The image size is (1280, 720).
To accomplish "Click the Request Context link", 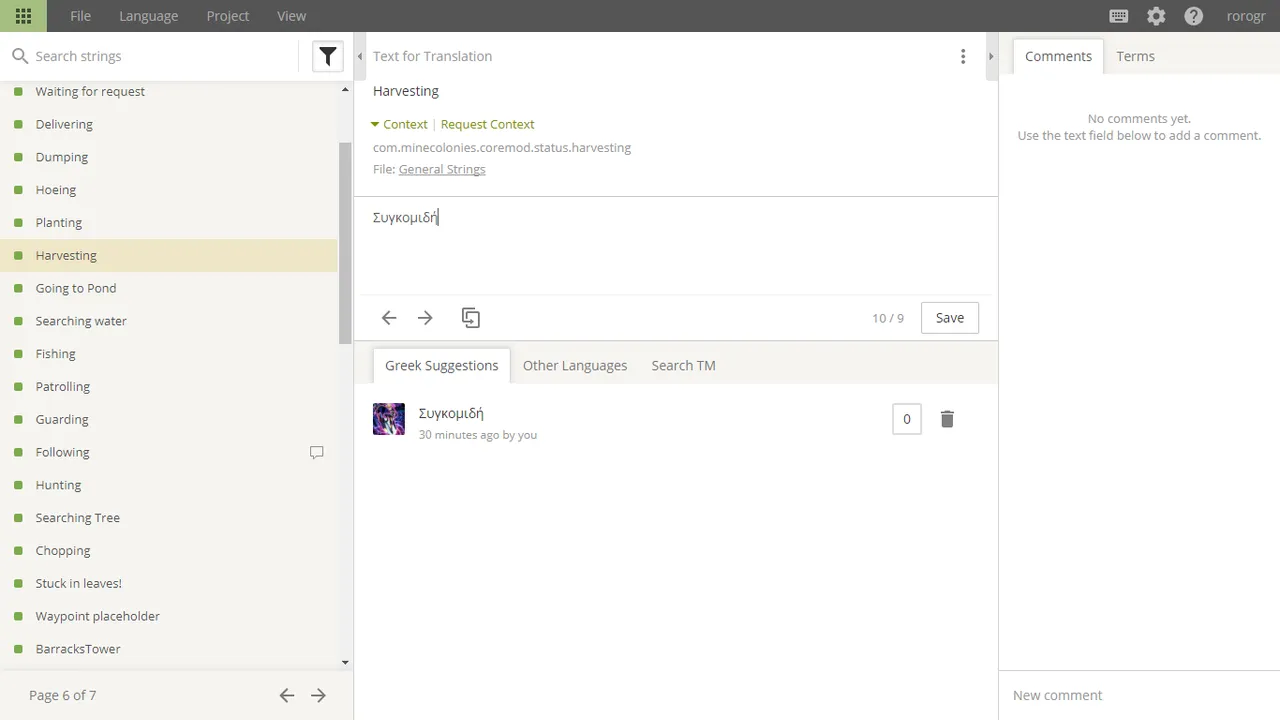I will click(x=487, y=124).
